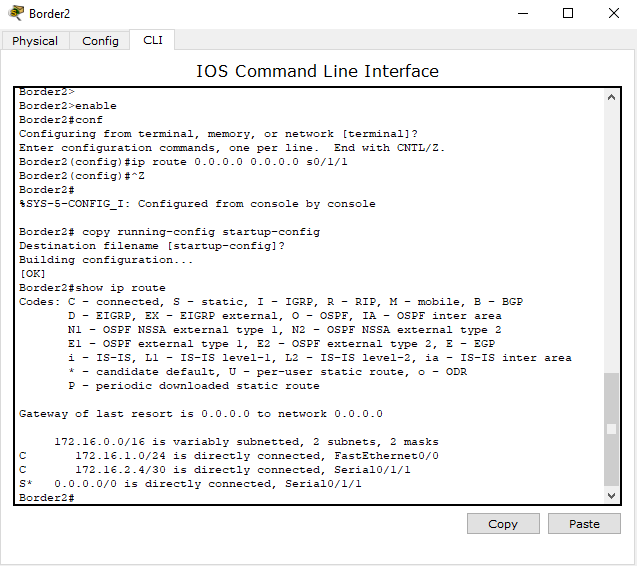Click the Gateway of last resort line

tap(200, 414)
